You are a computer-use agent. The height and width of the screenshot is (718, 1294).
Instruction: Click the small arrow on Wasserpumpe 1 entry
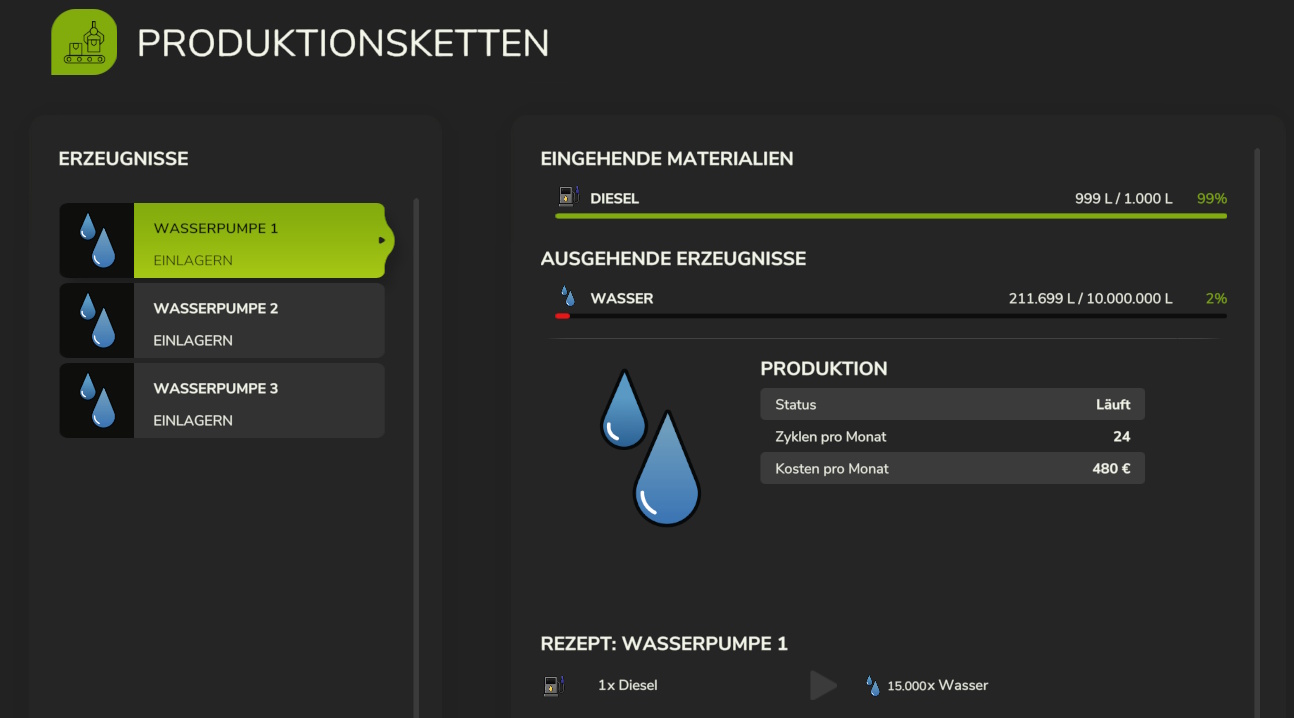pyautogui.click(x=382, y=240)
